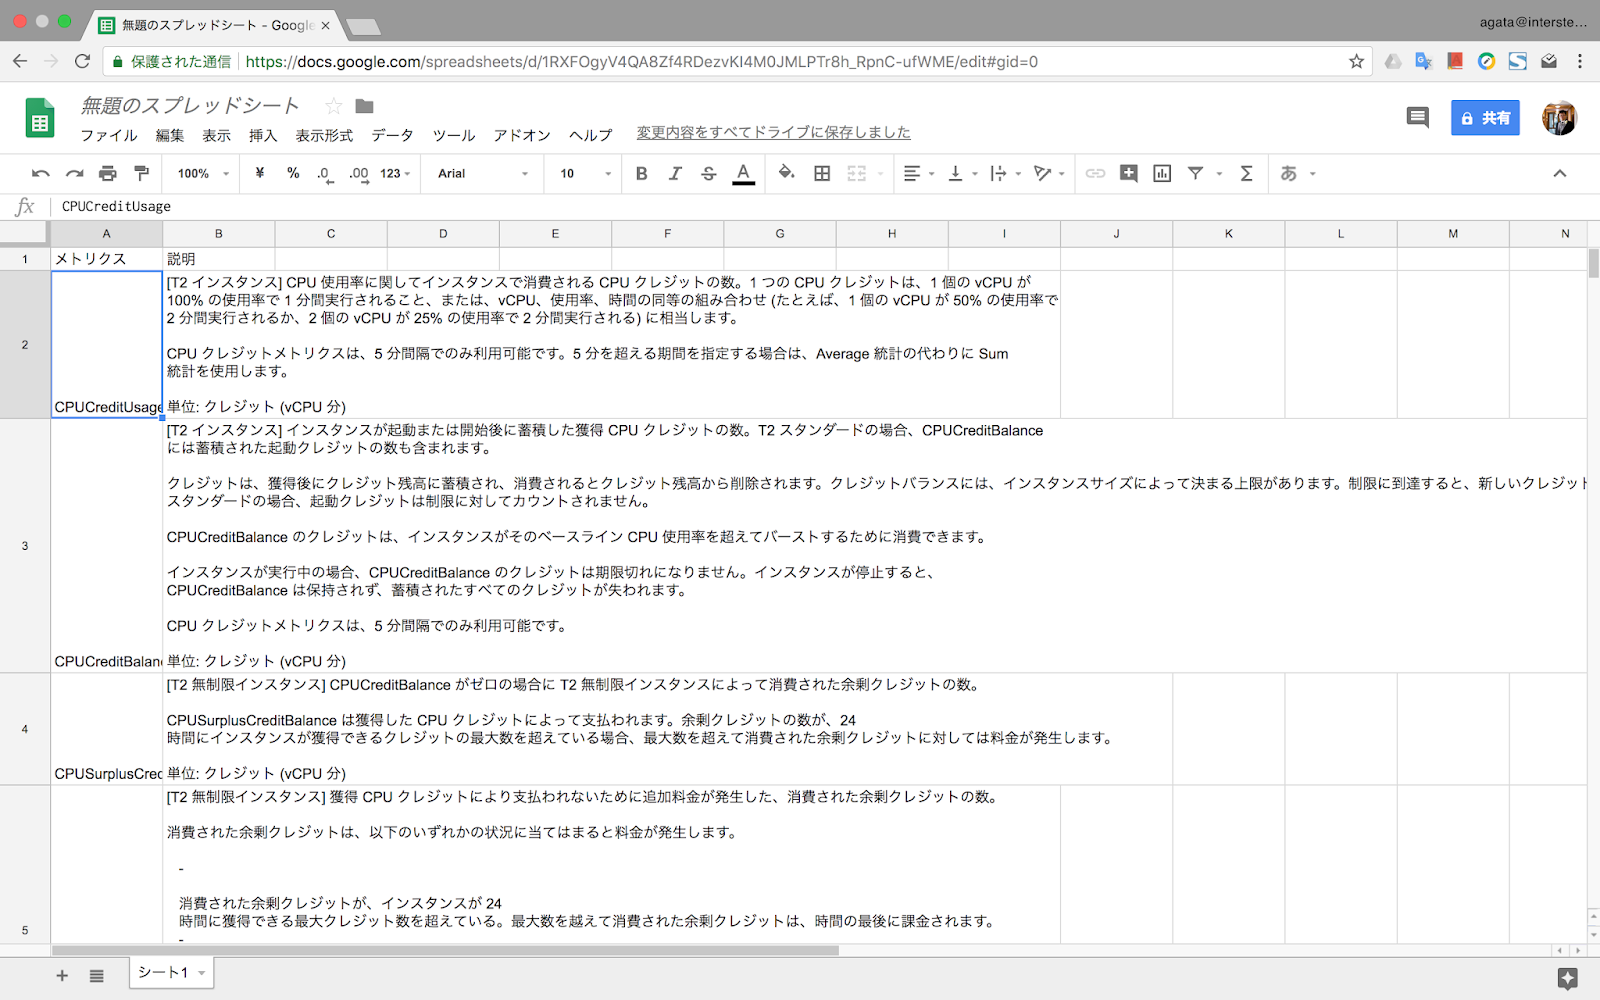The width and height of the screenshot is (1600, 1000).
Task: Click the browser reload button
Action: (x=83, y=62)
